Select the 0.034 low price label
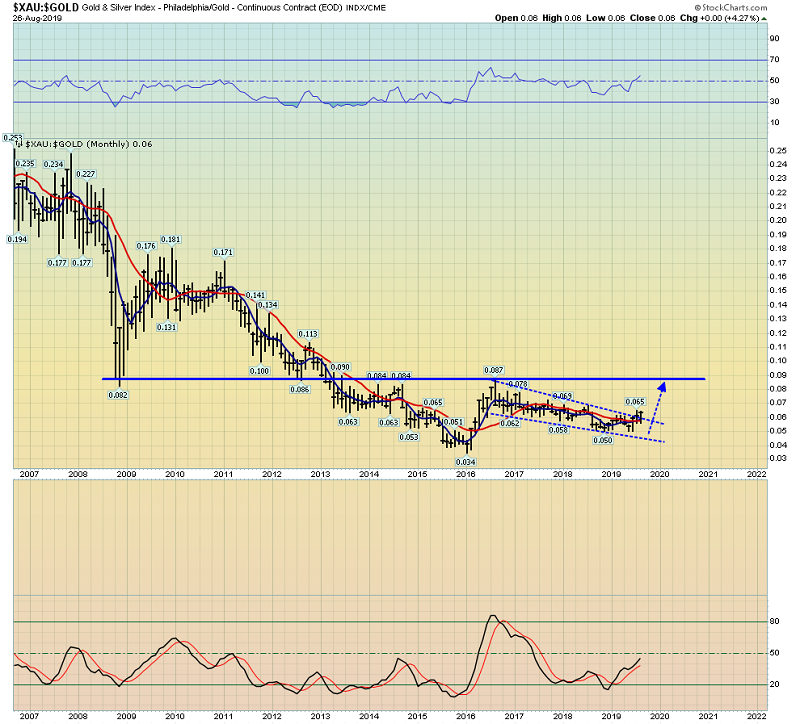The width and height of the screenshot is (800, 724). pos(466,462)
